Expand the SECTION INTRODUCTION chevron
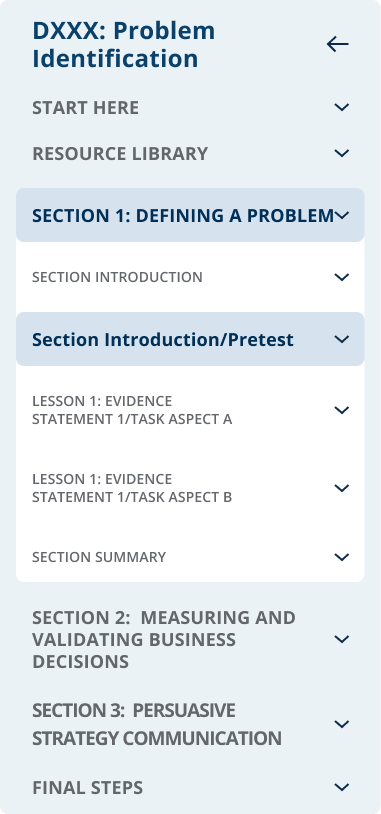The width and height of the screenshot is (381, 814). click(342, 277)
